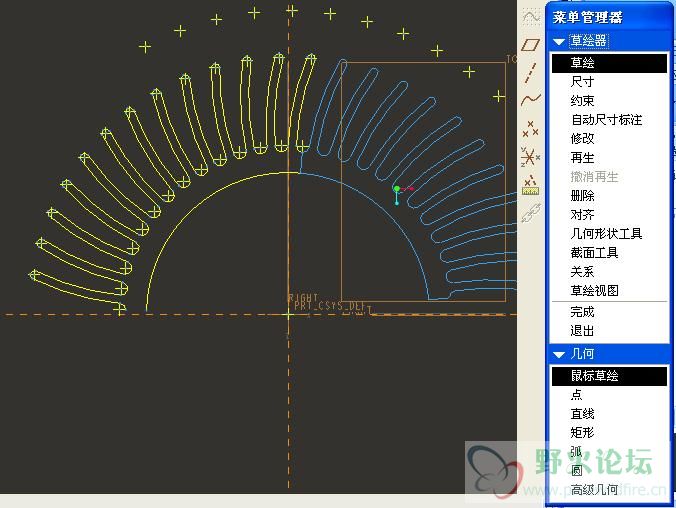This screenshot has width=676, height=508.
Task: Click the greyed chain link icon
Action: (x=531, y=213)
